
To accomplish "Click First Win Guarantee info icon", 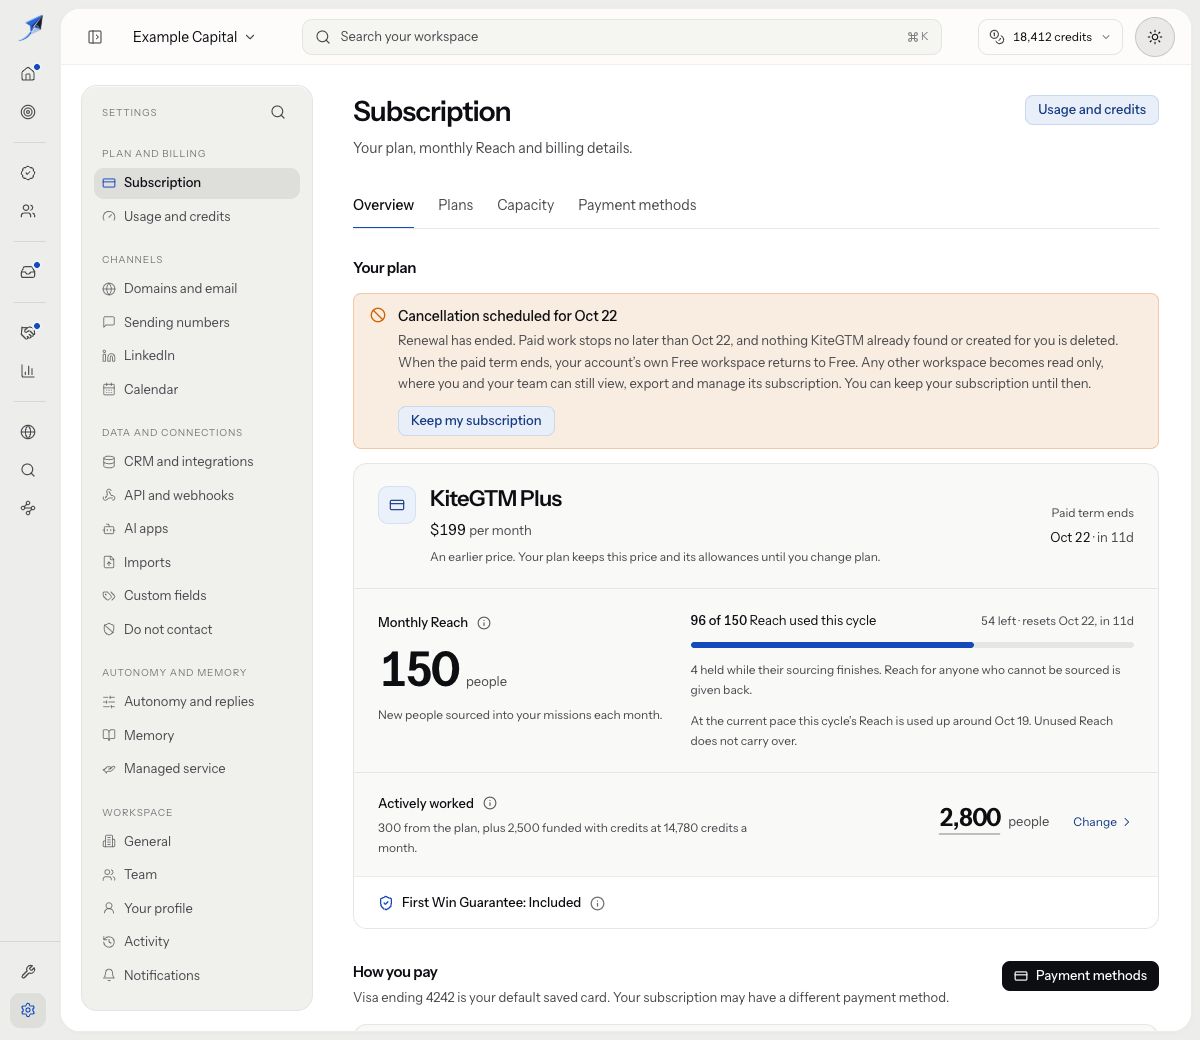I will coord(597,903).
